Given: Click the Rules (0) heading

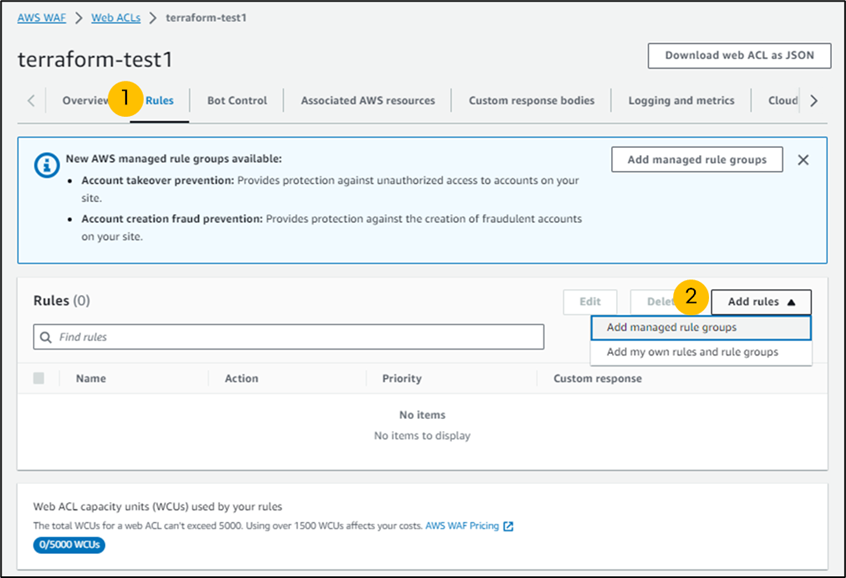Looking at the screenshot, I should (x=62, y=301).
